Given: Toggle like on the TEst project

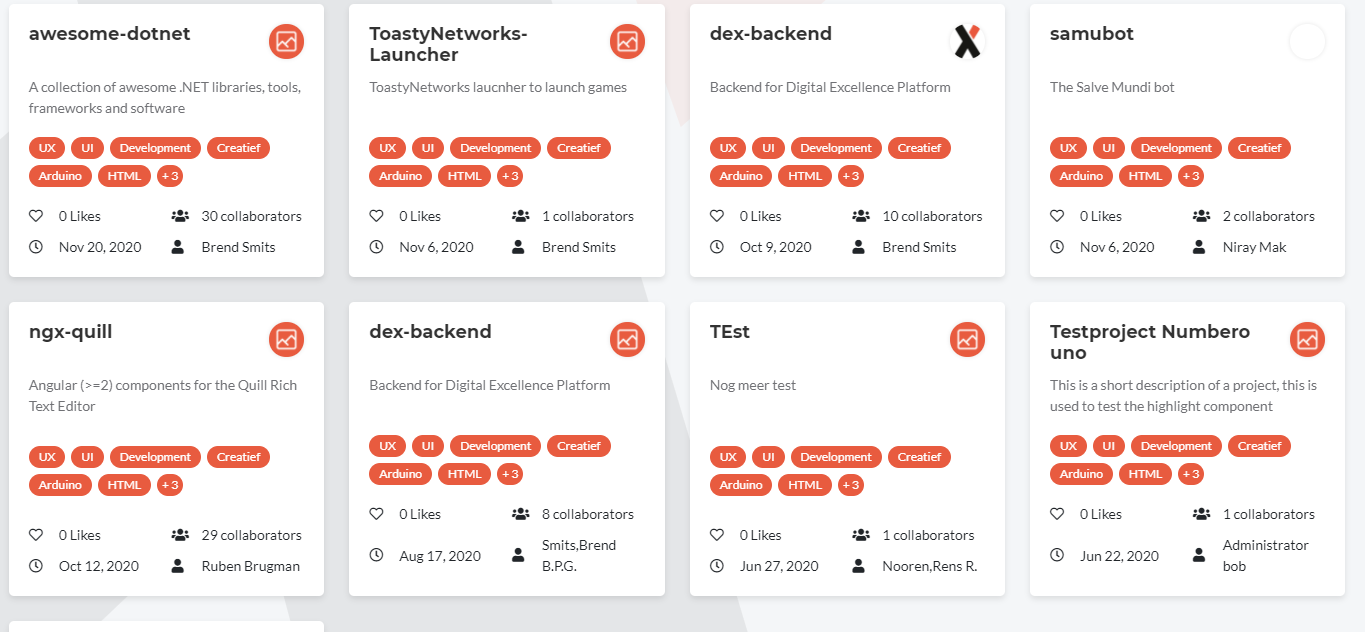Looking at the screenshot, I should point(717,535).
